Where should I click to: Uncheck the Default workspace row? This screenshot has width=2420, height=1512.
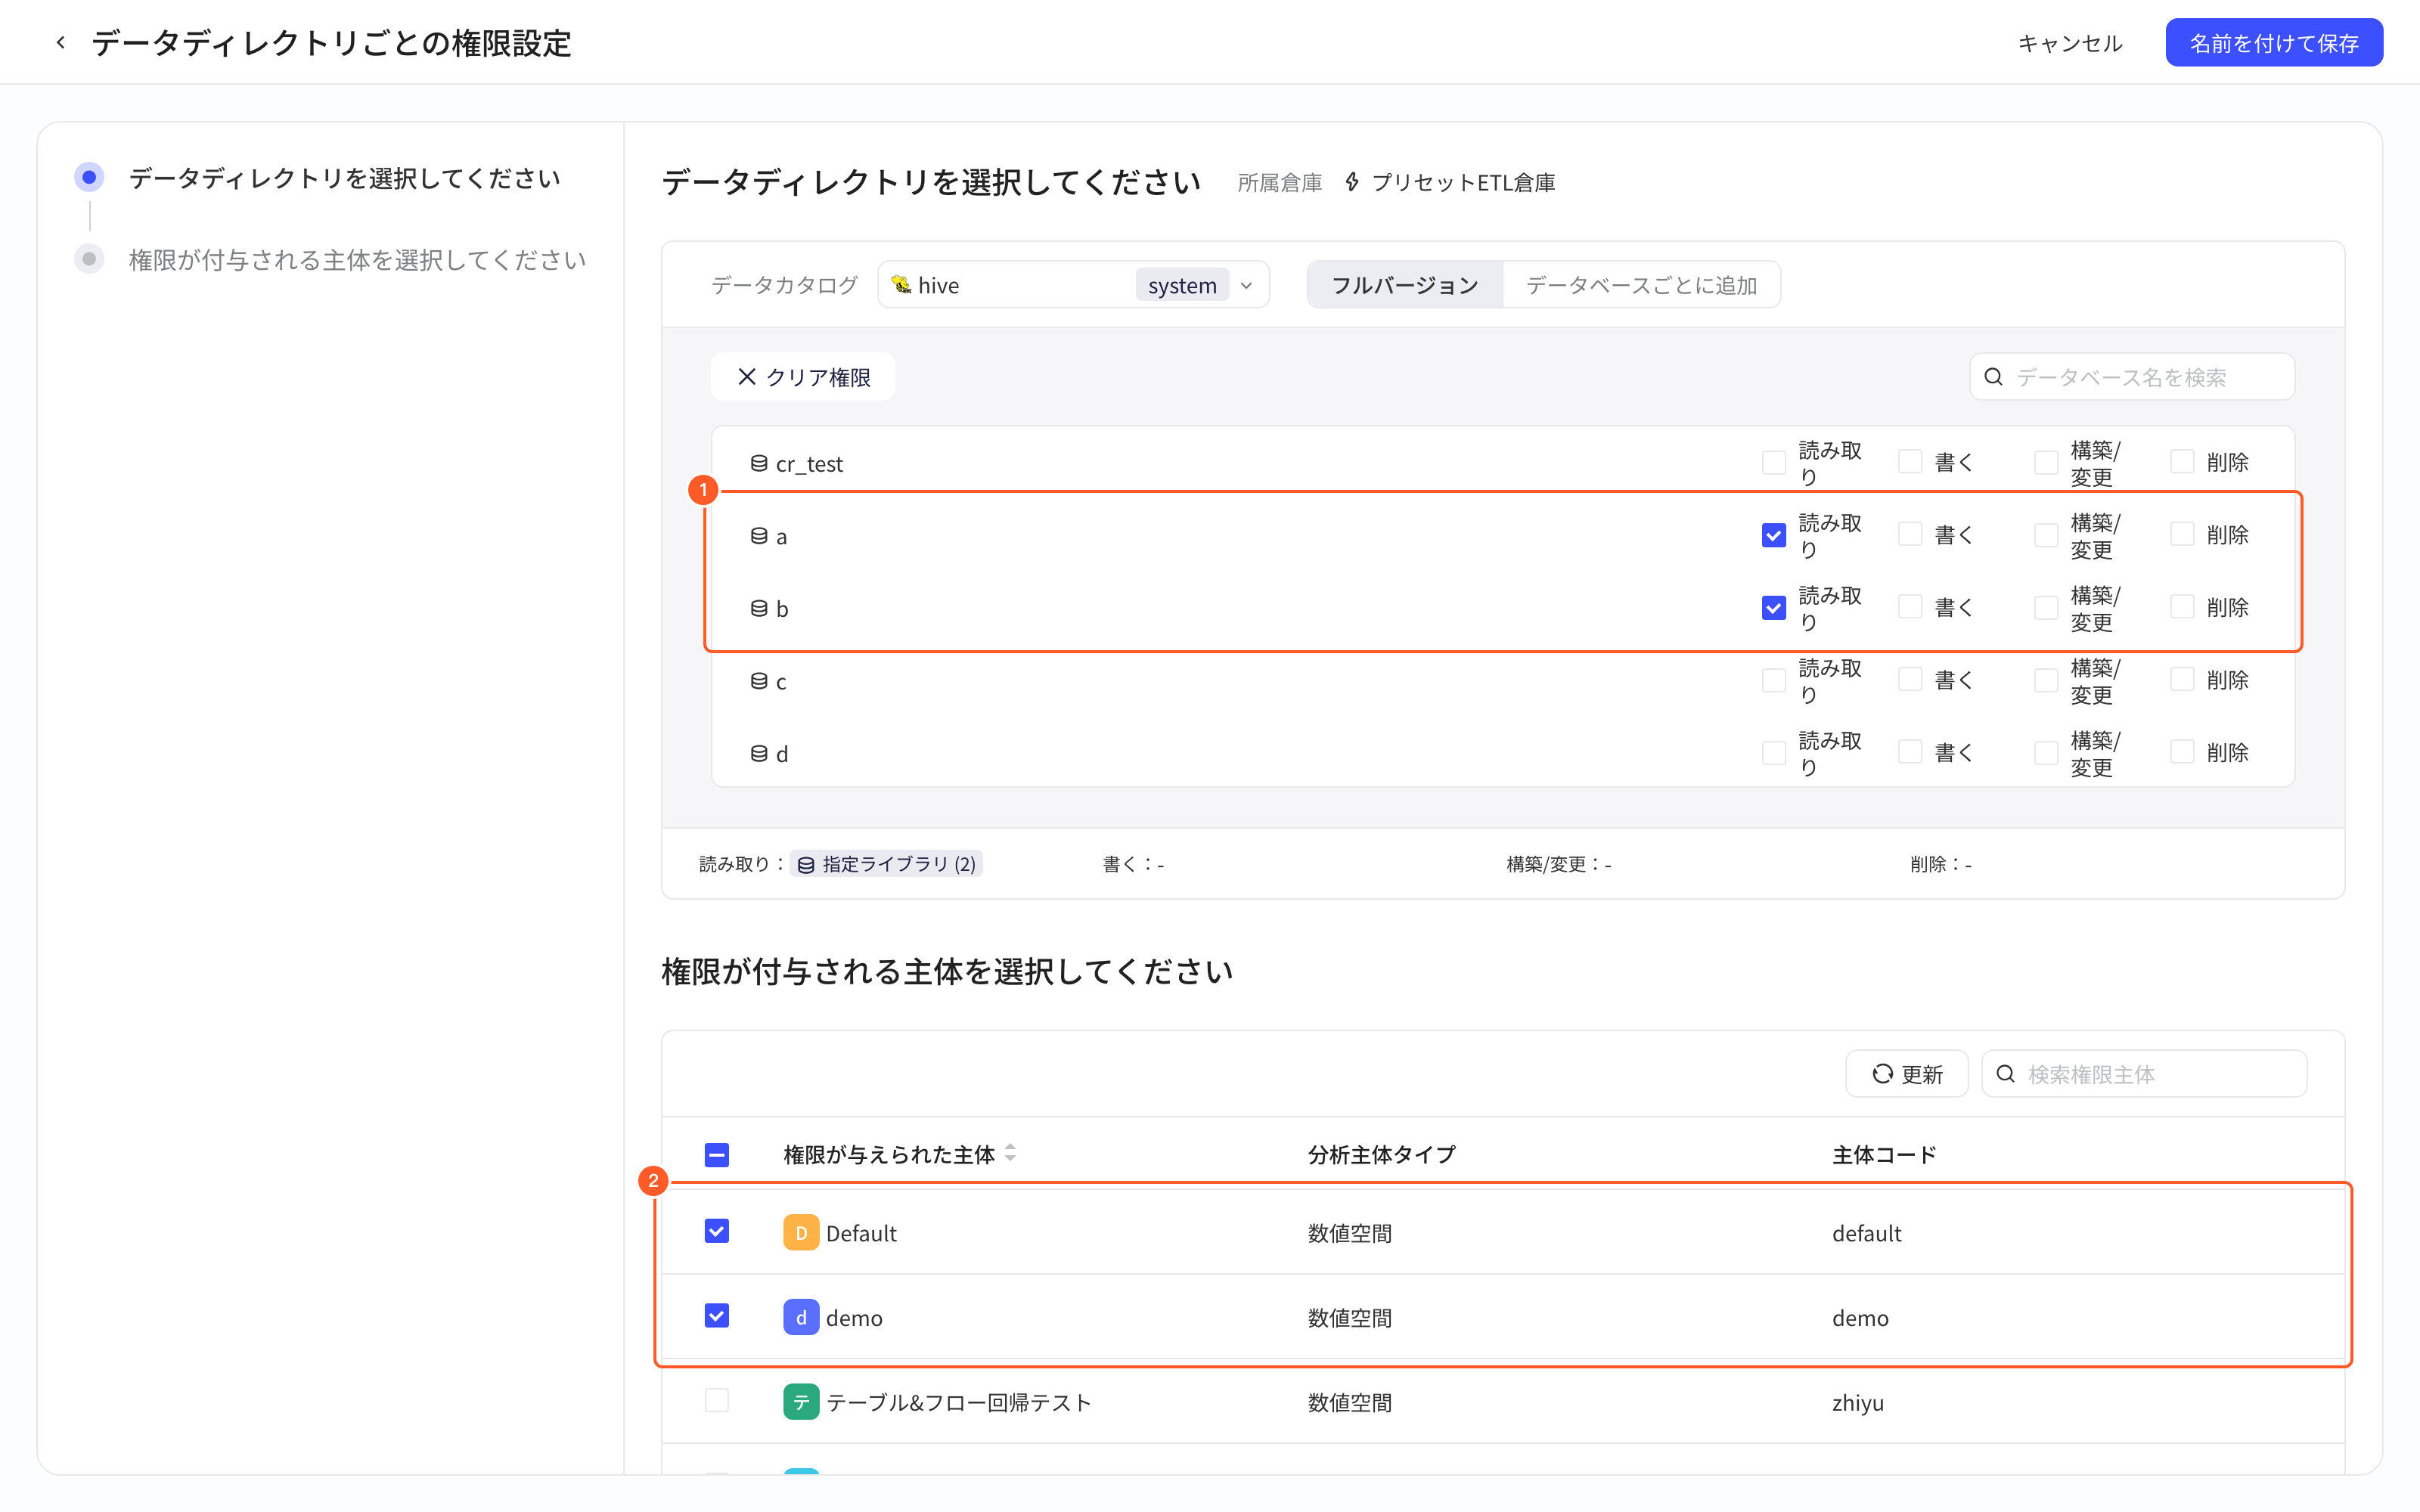click(x=717, y=1231)
